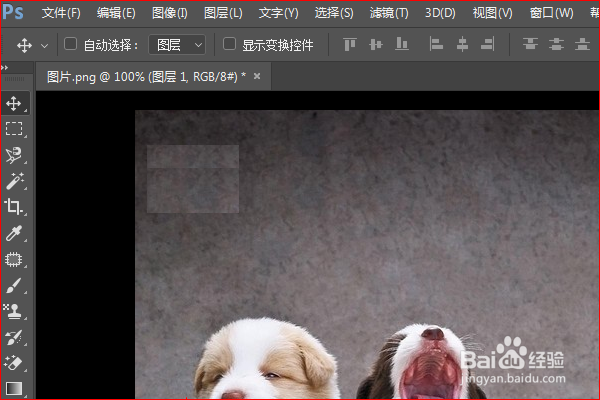The image size is (600, 400).
Task: Expand the toolbox double-arrow
Action: [5, 68]
